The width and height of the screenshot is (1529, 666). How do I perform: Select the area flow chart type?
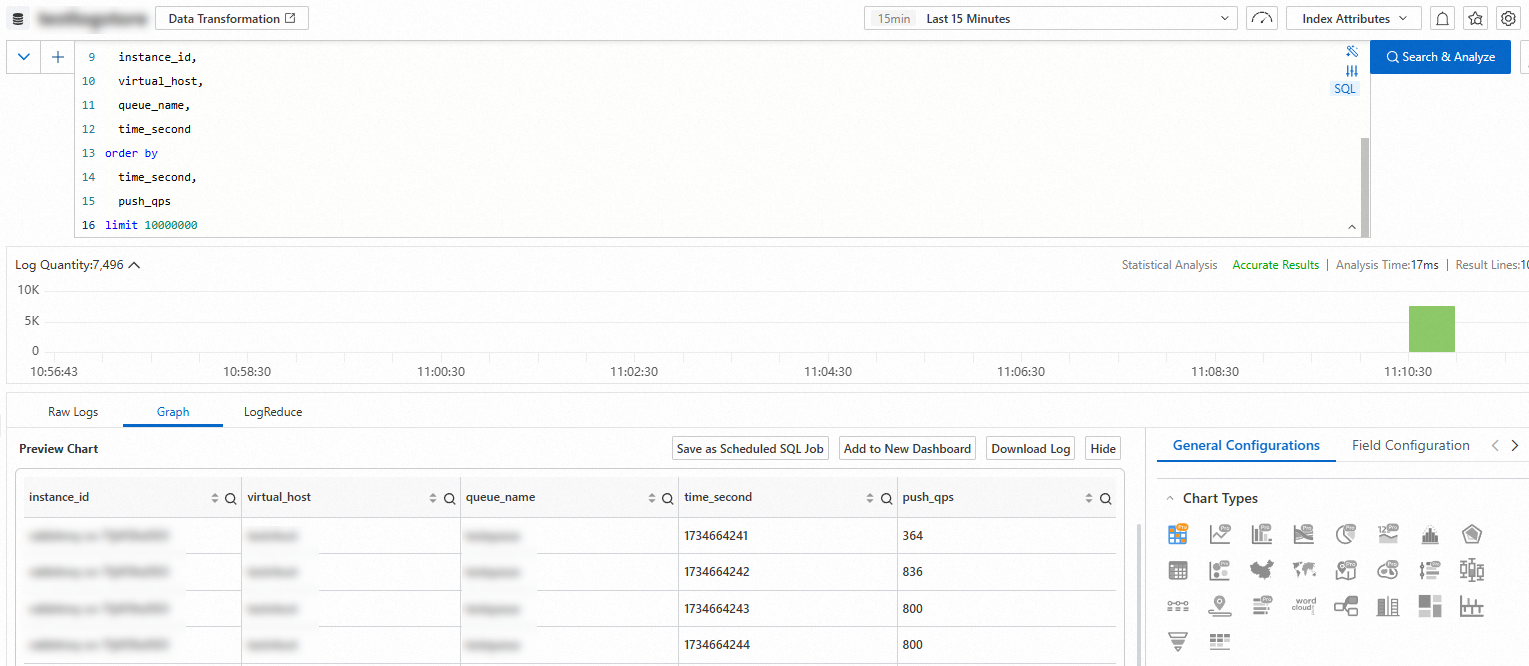click(x=1303, y=535)
